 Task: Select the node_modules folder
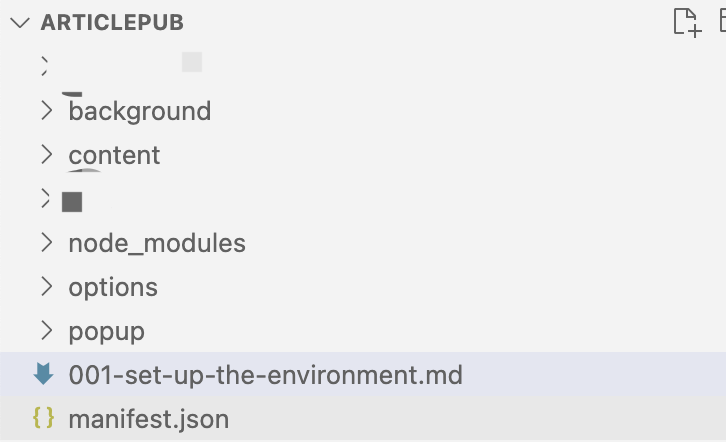pos(157,243)
